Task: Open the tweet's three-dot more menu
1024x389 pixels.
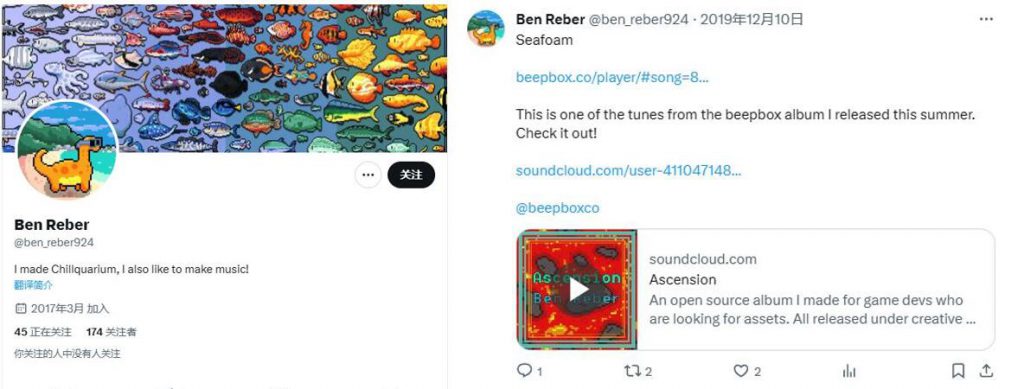Action: pyautogui.click(x=985, y=20)
